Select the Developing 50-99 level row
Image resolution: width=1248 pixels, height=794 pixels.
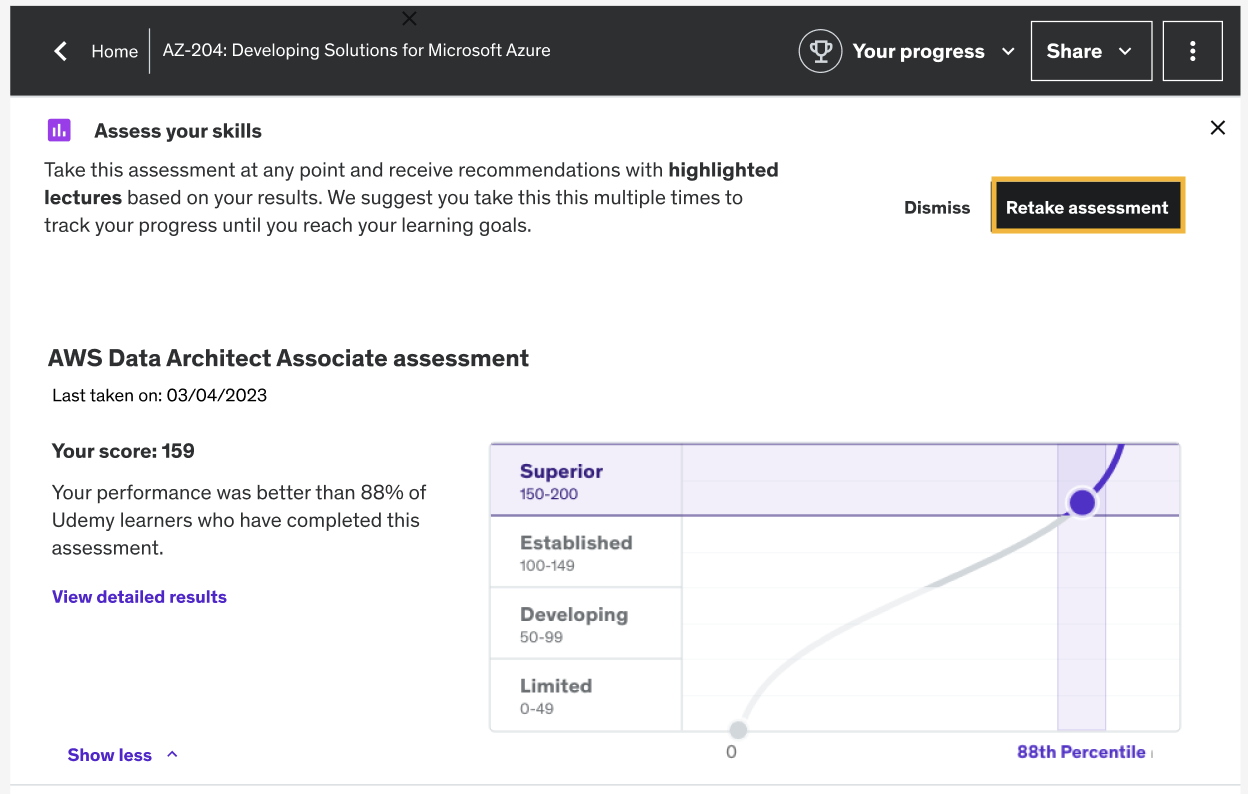(585, 623)
